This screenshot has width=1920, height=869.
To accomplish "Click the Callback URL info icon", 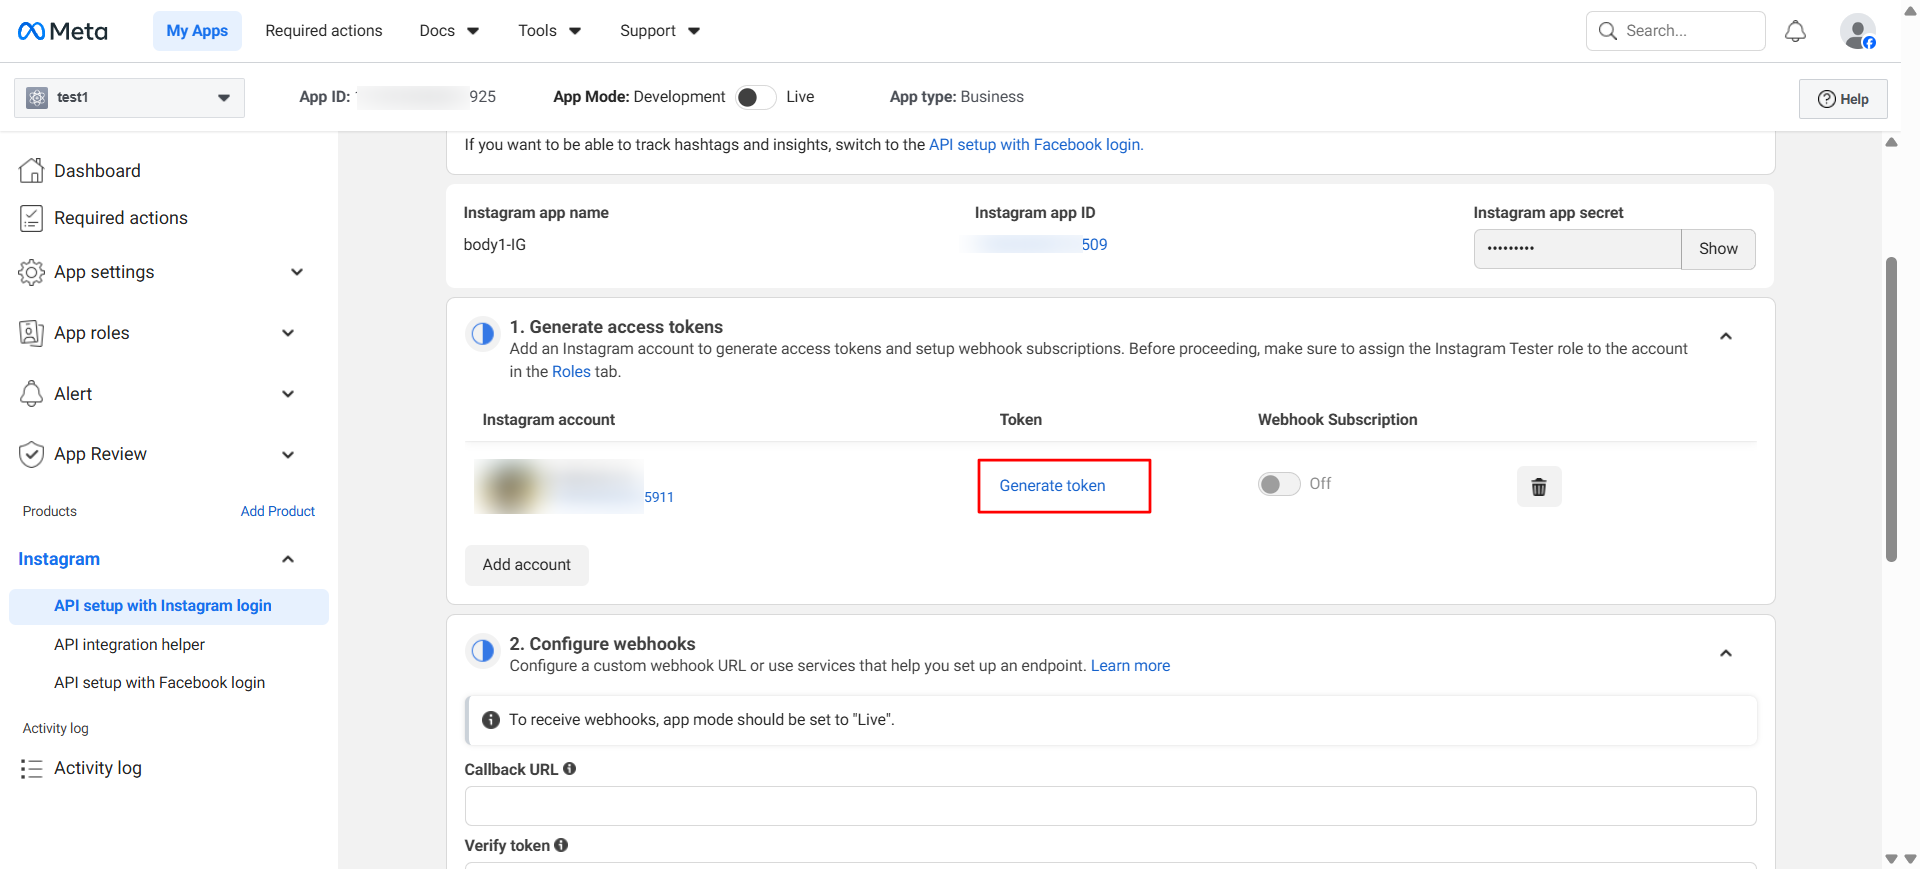I will (570, 769).
